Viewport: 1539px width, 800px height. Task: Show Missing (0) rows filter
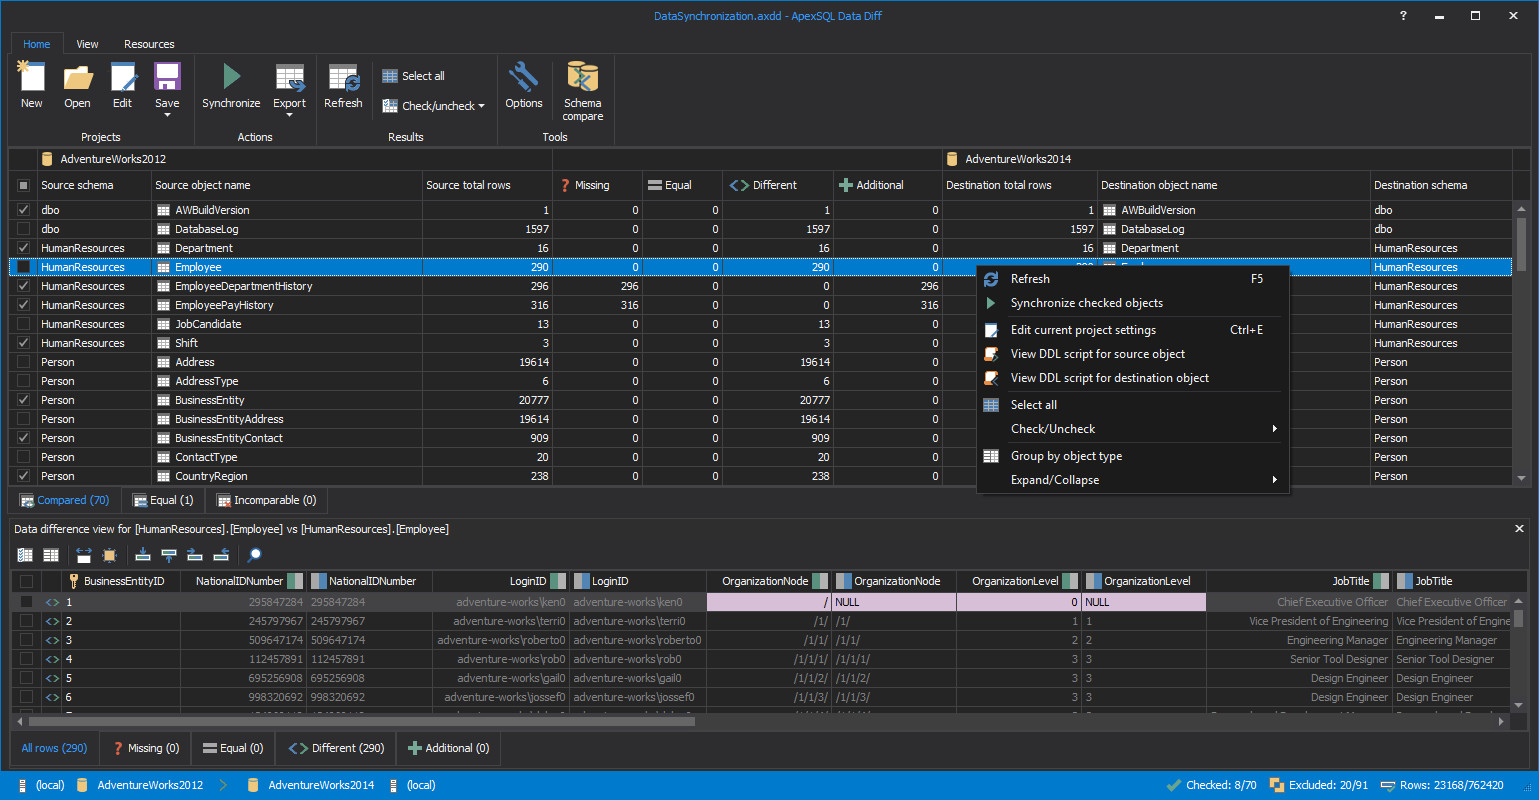(146, 748)
